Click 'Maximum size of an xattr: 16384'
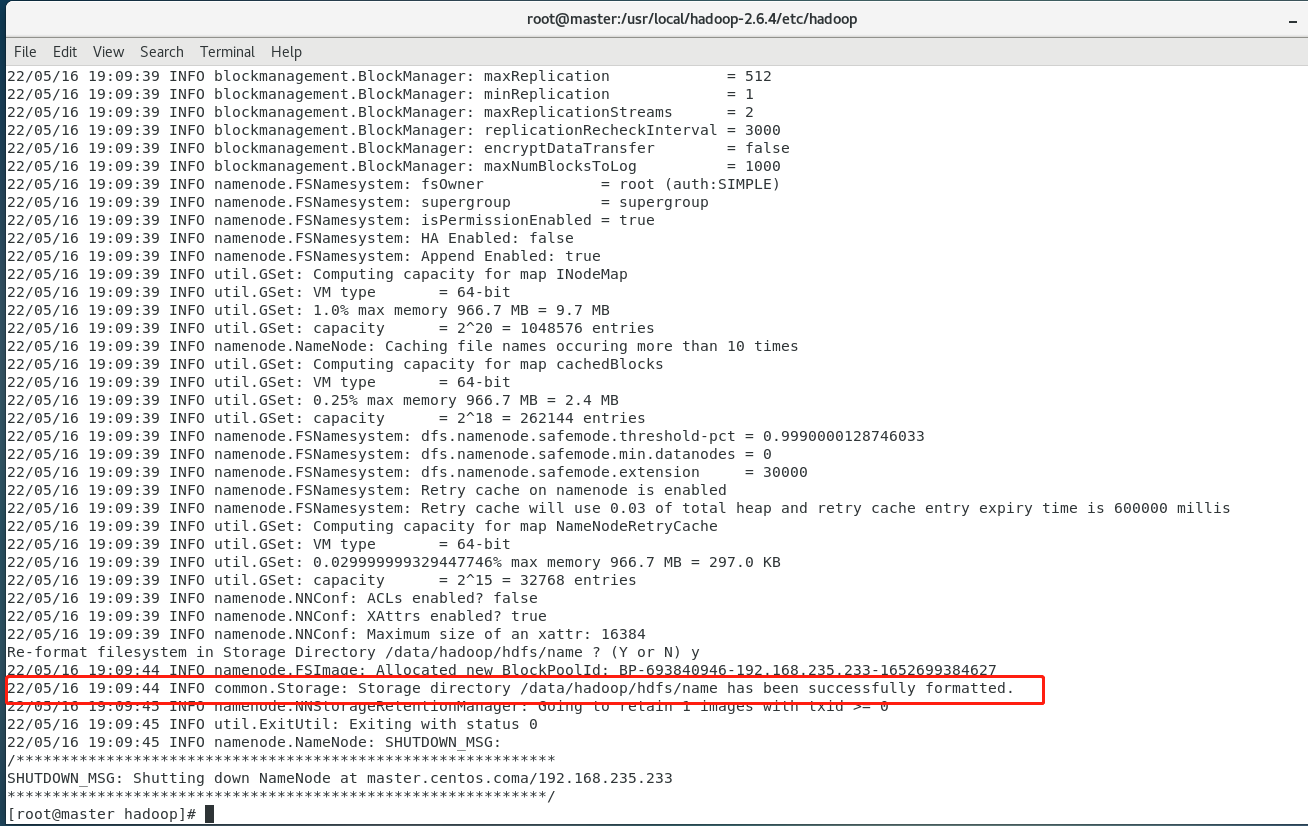The image size is (1308, 826). click(x=506, y=634)
